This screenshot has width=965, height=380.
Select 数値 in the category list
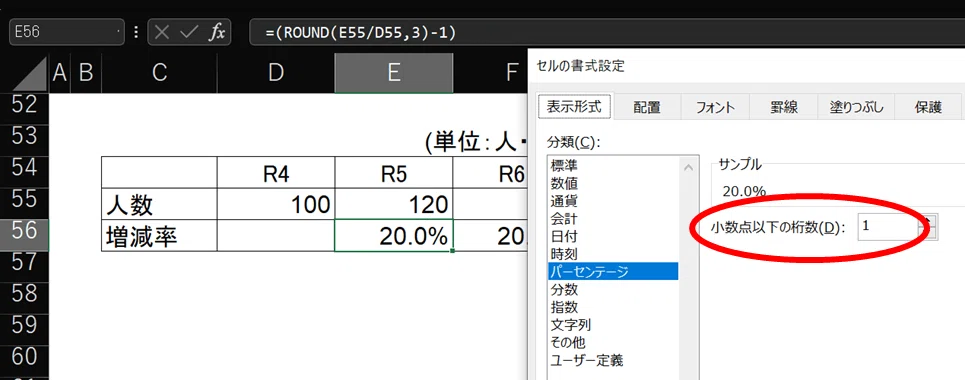click(613, 183)
